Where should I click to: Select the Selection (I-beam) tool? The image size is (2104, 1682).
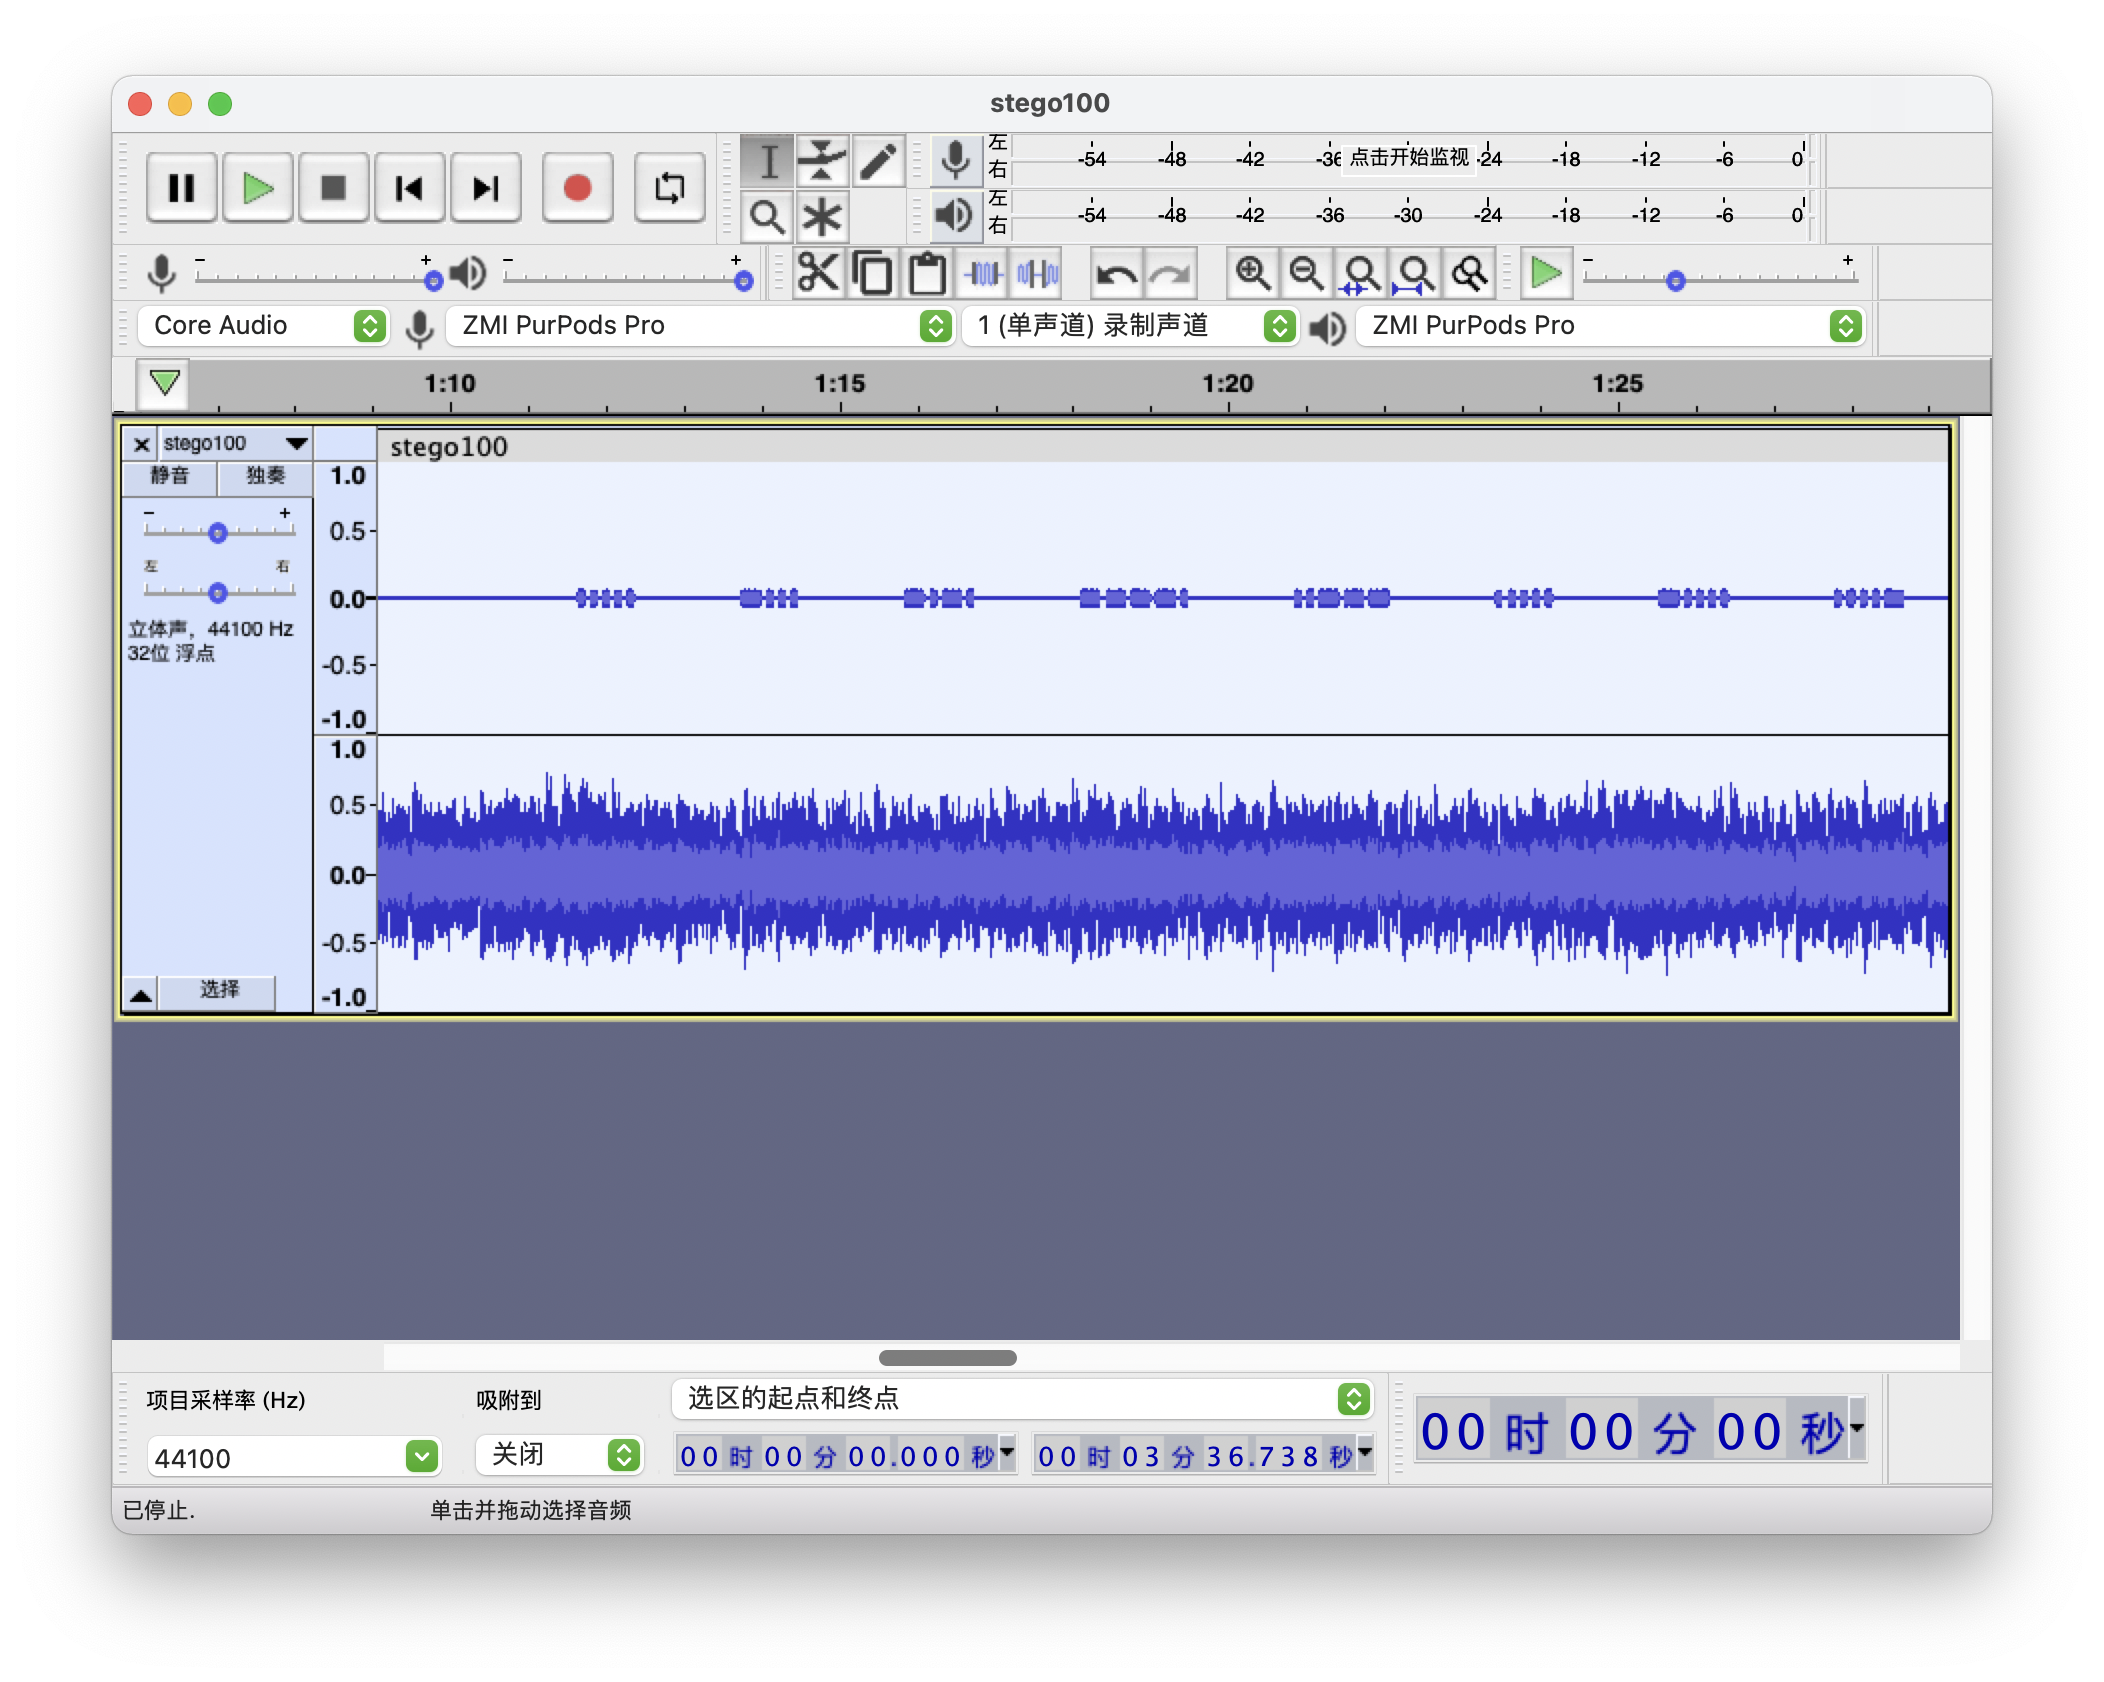pos(768,161)
